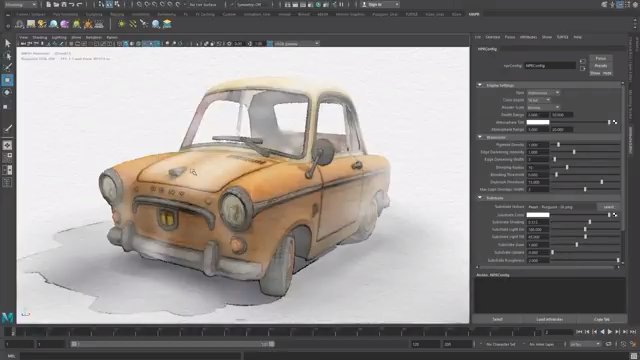Open the Substrate Color swatch

pyautogui.click(x=538, y=215)
